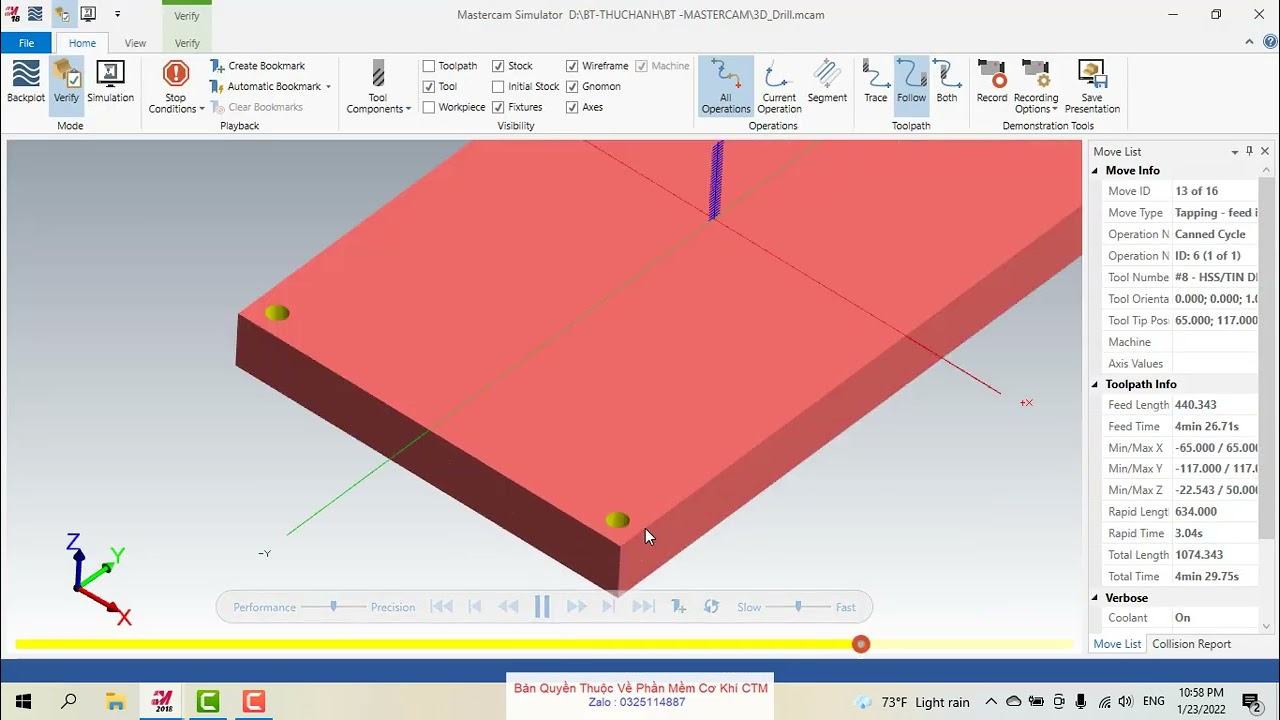
Task: Choose Segment operations view
Action: tap(827, 82)
